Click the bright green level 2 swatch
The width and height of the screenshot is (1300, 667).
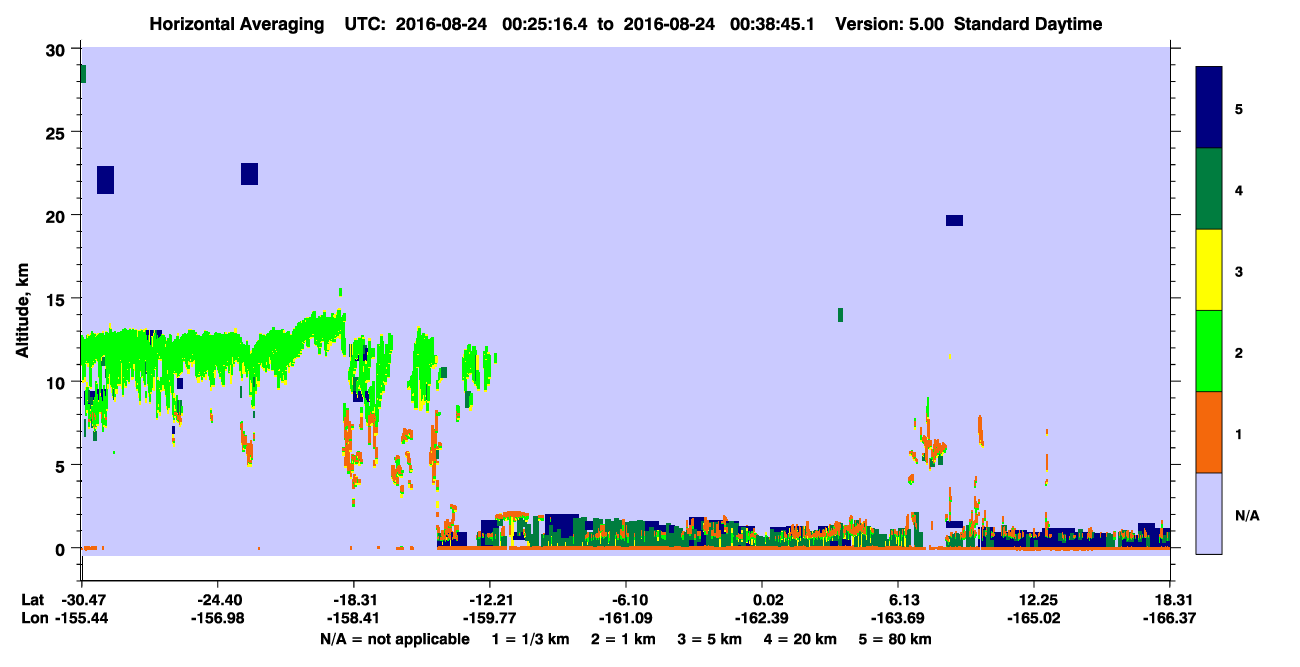[1209, 351]
